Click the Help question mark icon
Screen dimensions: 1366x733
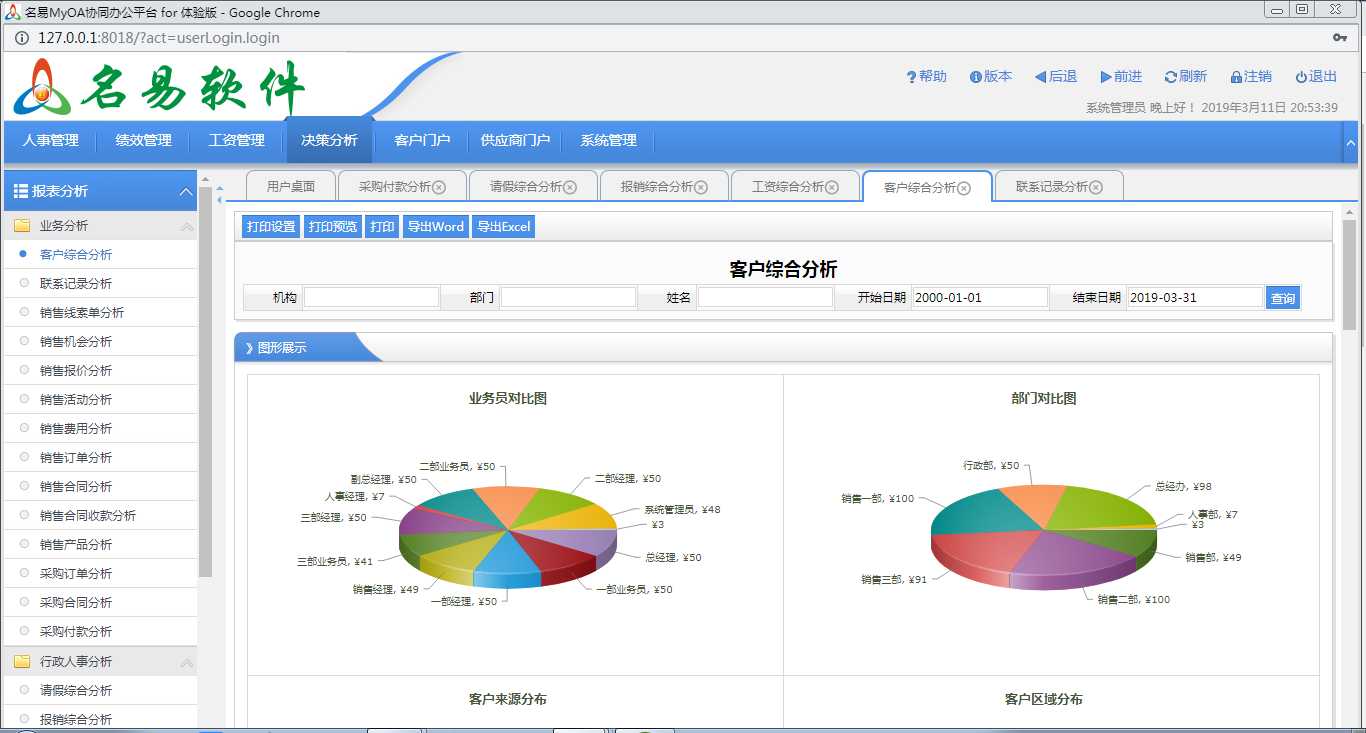click(x=911, y=77)
